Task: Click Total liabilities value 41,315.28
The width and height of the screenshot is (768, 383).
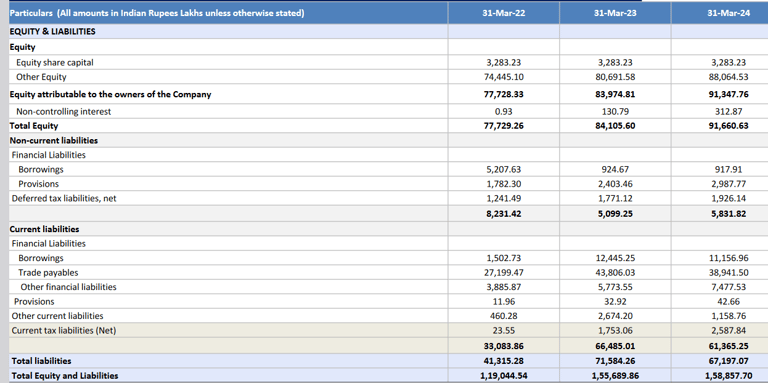Action: [x=504, y=361]
